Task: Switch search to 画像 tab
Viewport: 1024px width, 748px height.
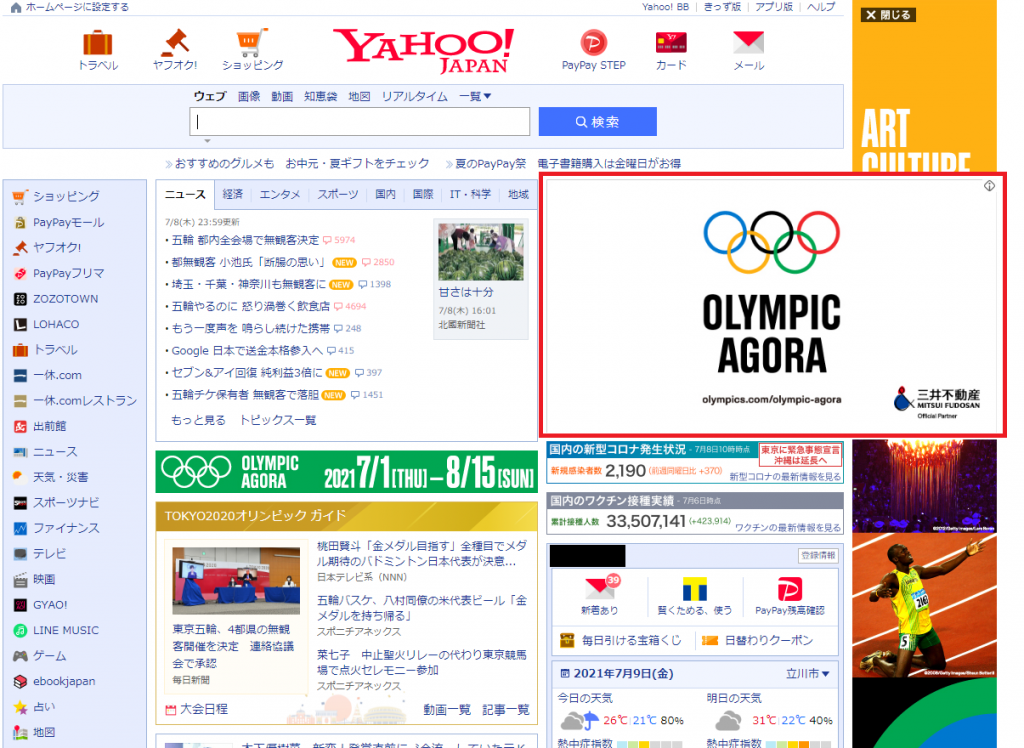Action: pos(249,96)
